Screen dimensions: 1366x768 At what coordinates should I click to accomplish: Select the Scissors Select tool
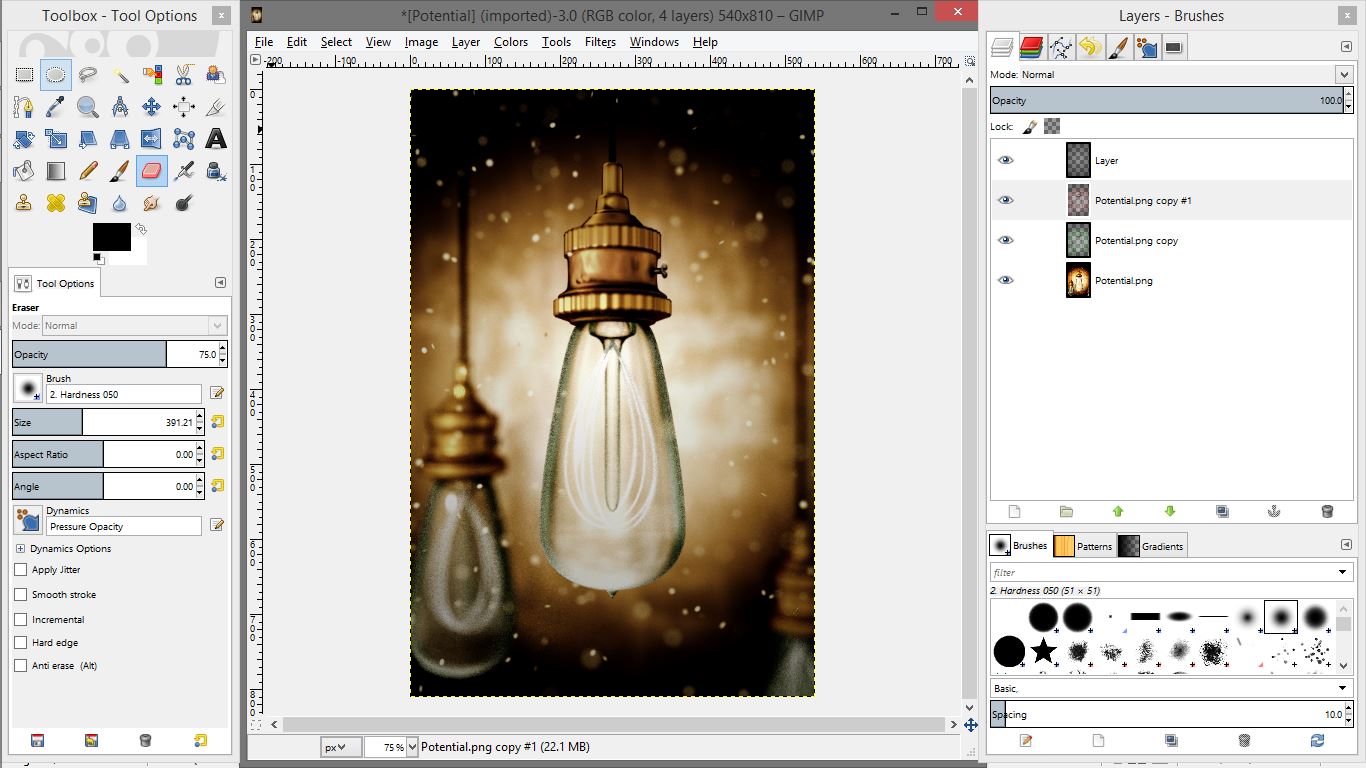184,75
